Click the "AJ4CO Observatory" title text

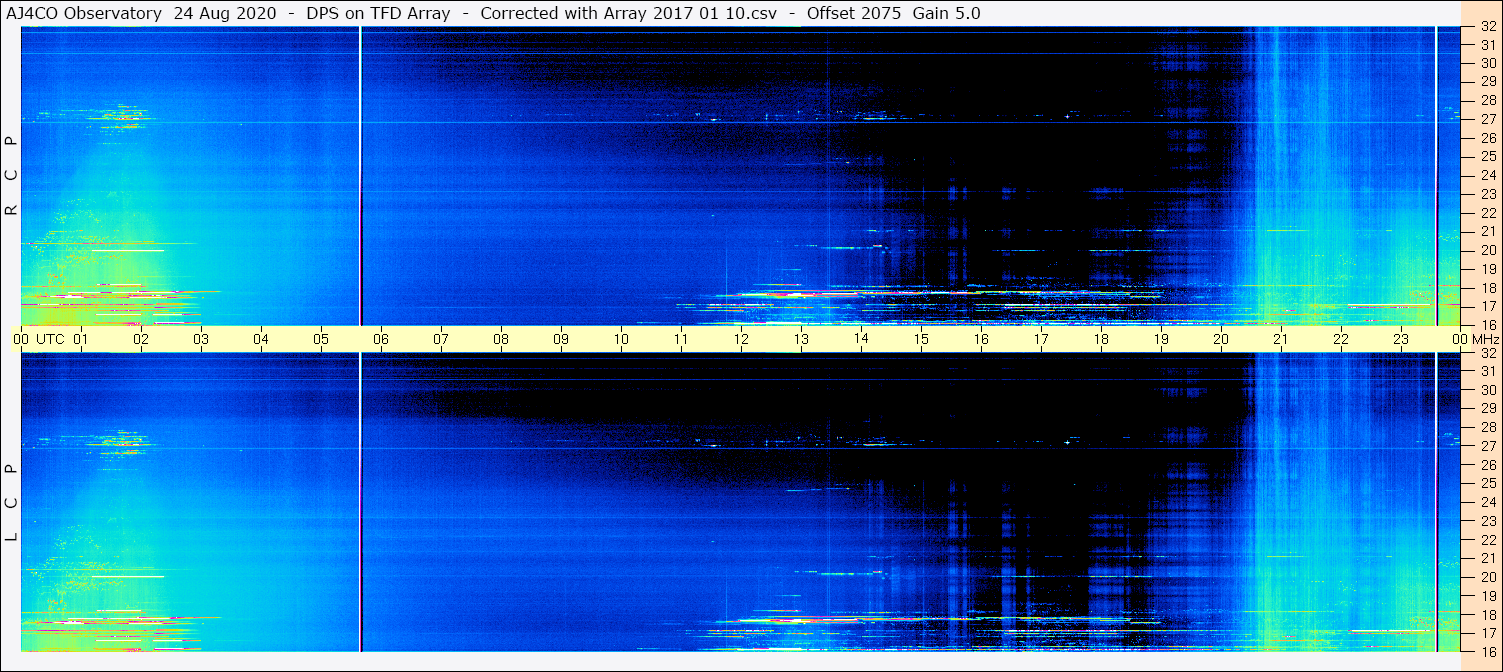(x=84, y=14)
